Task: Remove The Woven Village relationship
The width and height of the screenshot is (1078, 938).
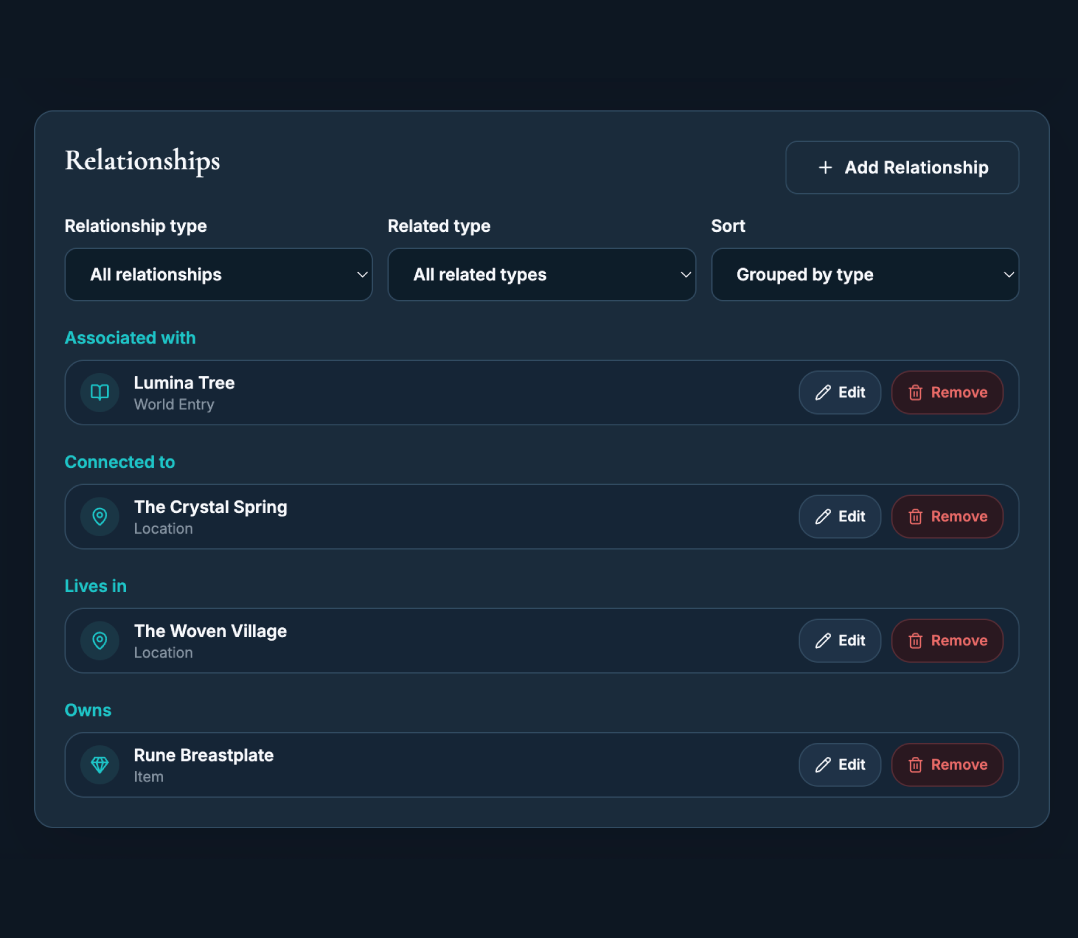Action: click(x=947, y=641)
